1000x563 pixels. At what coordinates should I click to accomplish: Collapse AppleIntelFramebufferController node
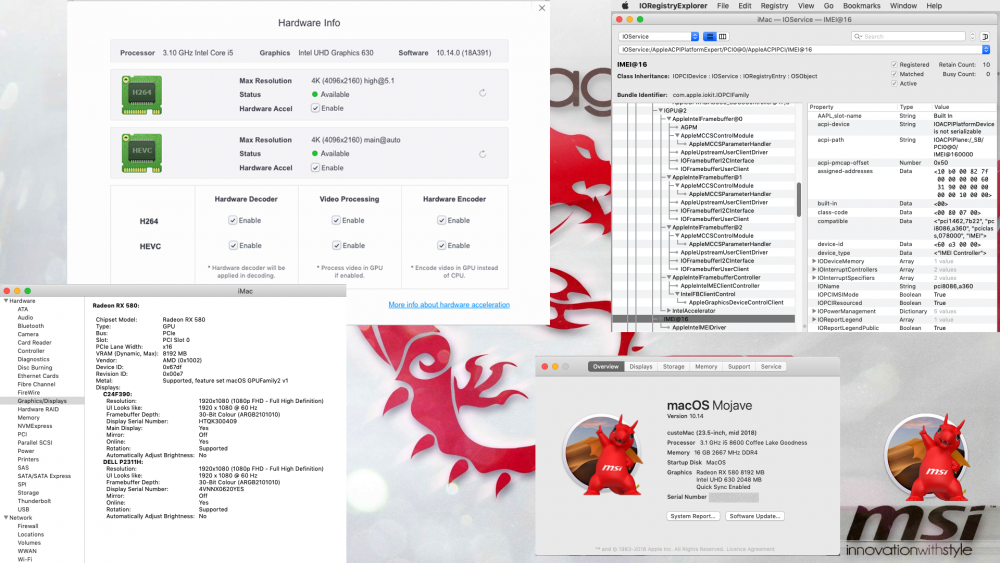(x=669, y=277)
